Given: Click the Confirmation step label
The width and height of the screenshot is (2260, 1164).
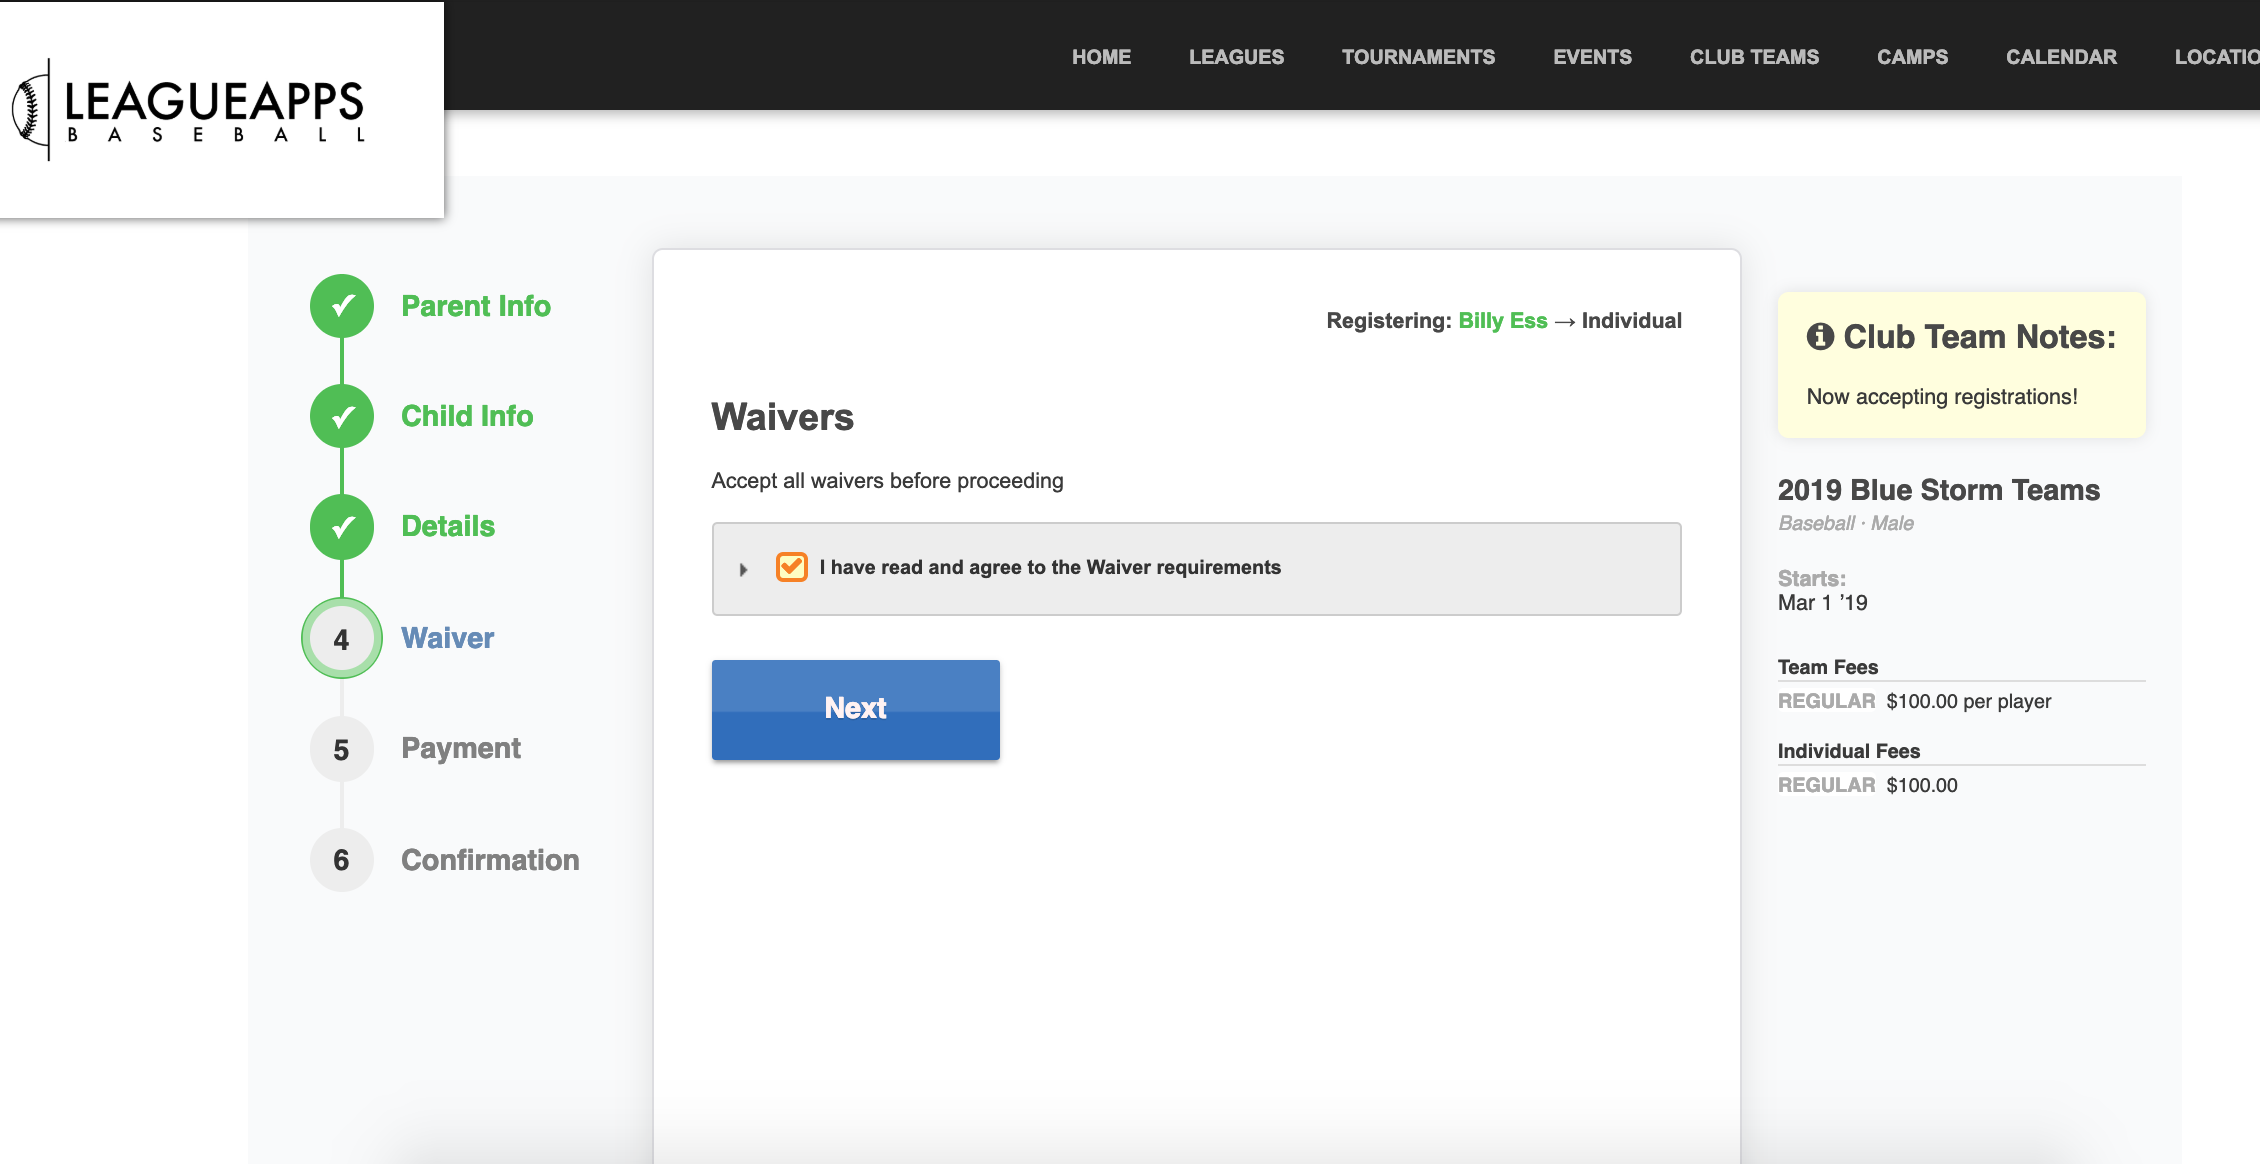Looking at the screenshot, I should tap(490, 860).
